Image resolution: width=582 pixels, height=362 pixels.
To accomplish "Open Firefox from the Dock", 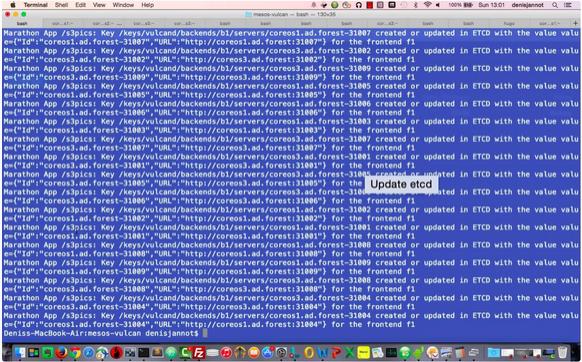I will point(62,352).
